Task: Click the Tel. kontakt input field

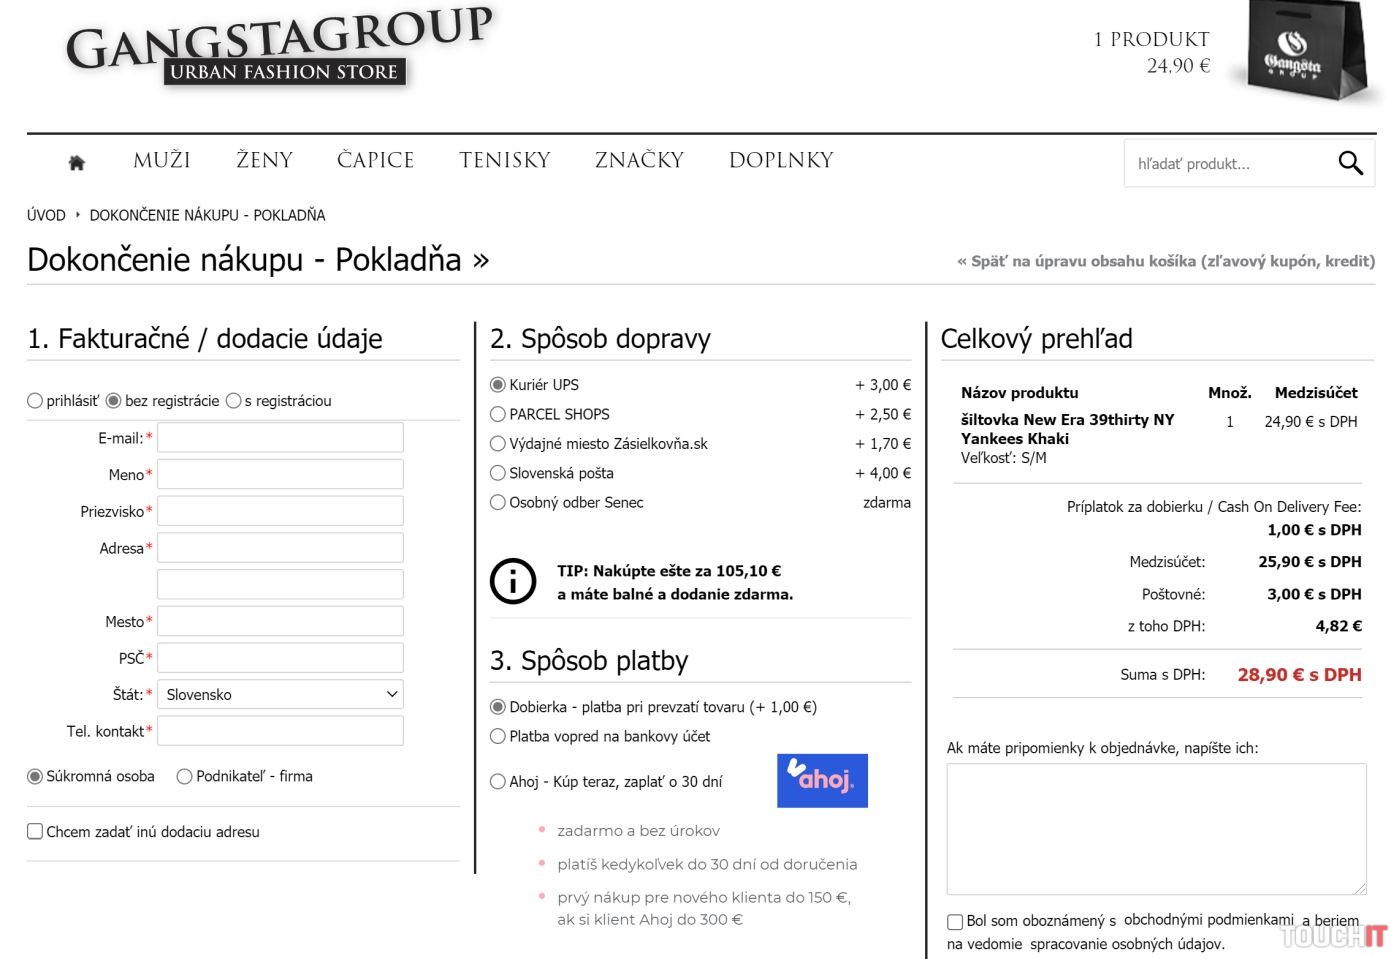Action: tap(280, 731)
